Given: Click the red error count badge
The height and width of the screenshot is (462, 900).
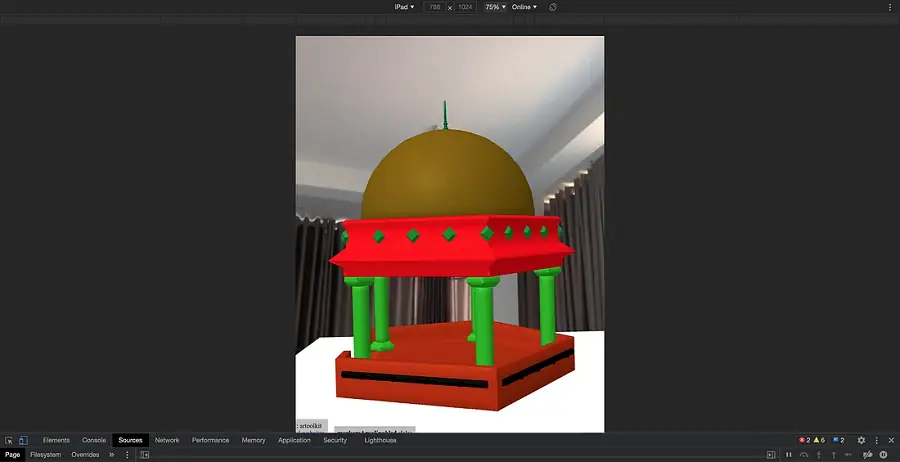Looking at the screenshot, I should click(x=805, y=440).
